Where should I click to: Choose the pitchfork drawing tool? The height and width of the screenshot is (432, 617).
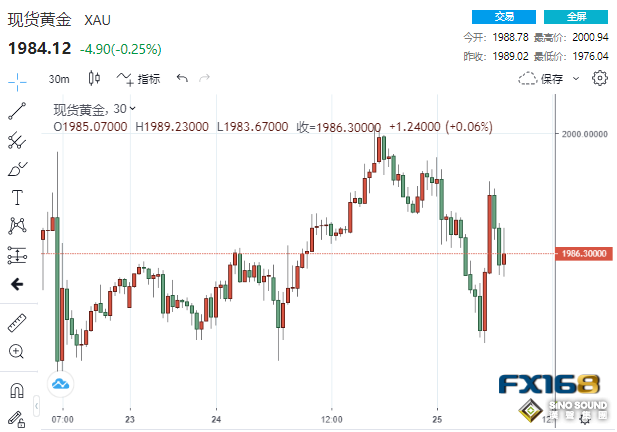[16, 140]
